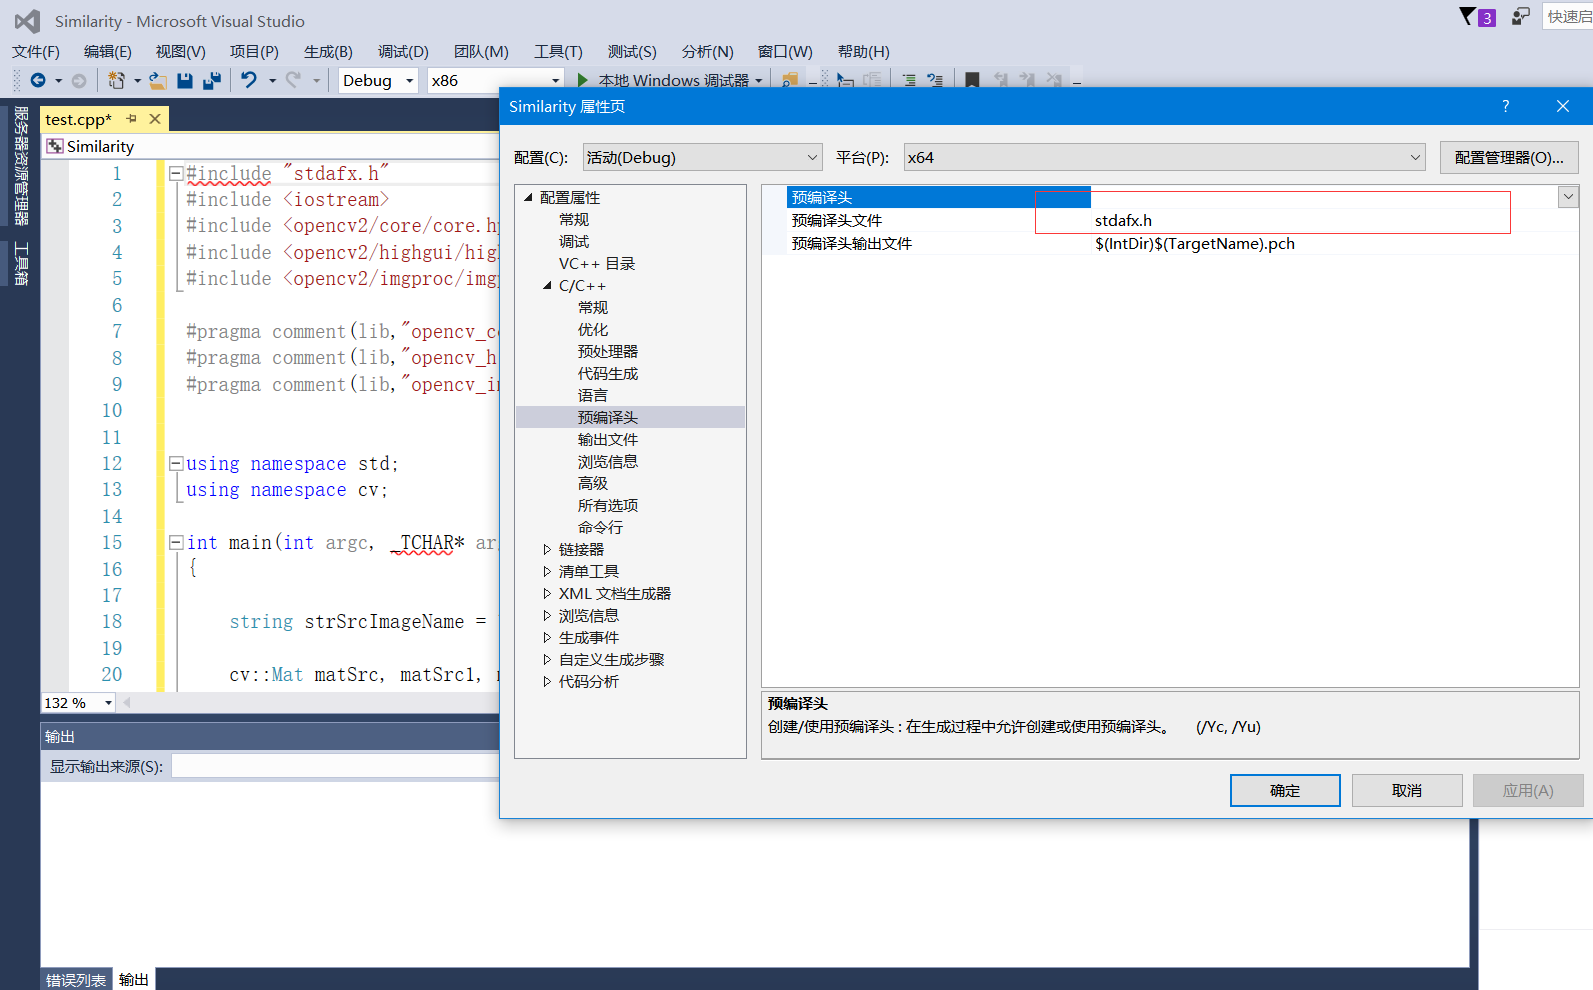
Task: Open the View (视图) menu
Action: click(x=181, y=51)
